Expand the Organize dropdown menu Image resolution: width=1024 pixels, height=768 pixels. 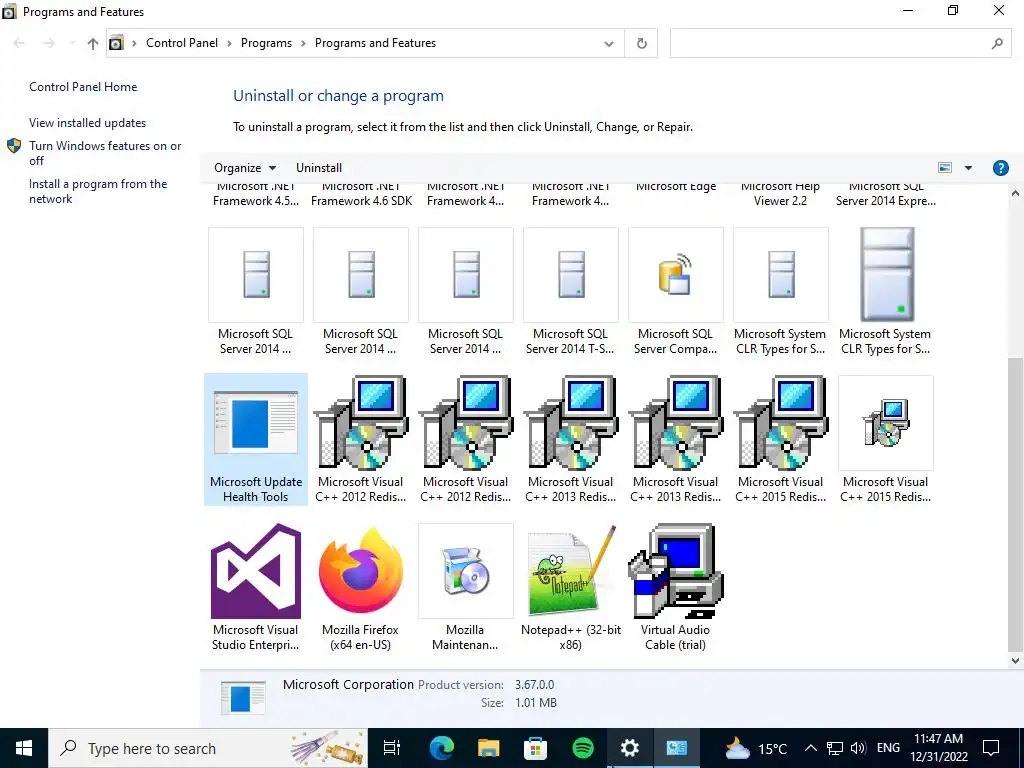coord(245,168)
